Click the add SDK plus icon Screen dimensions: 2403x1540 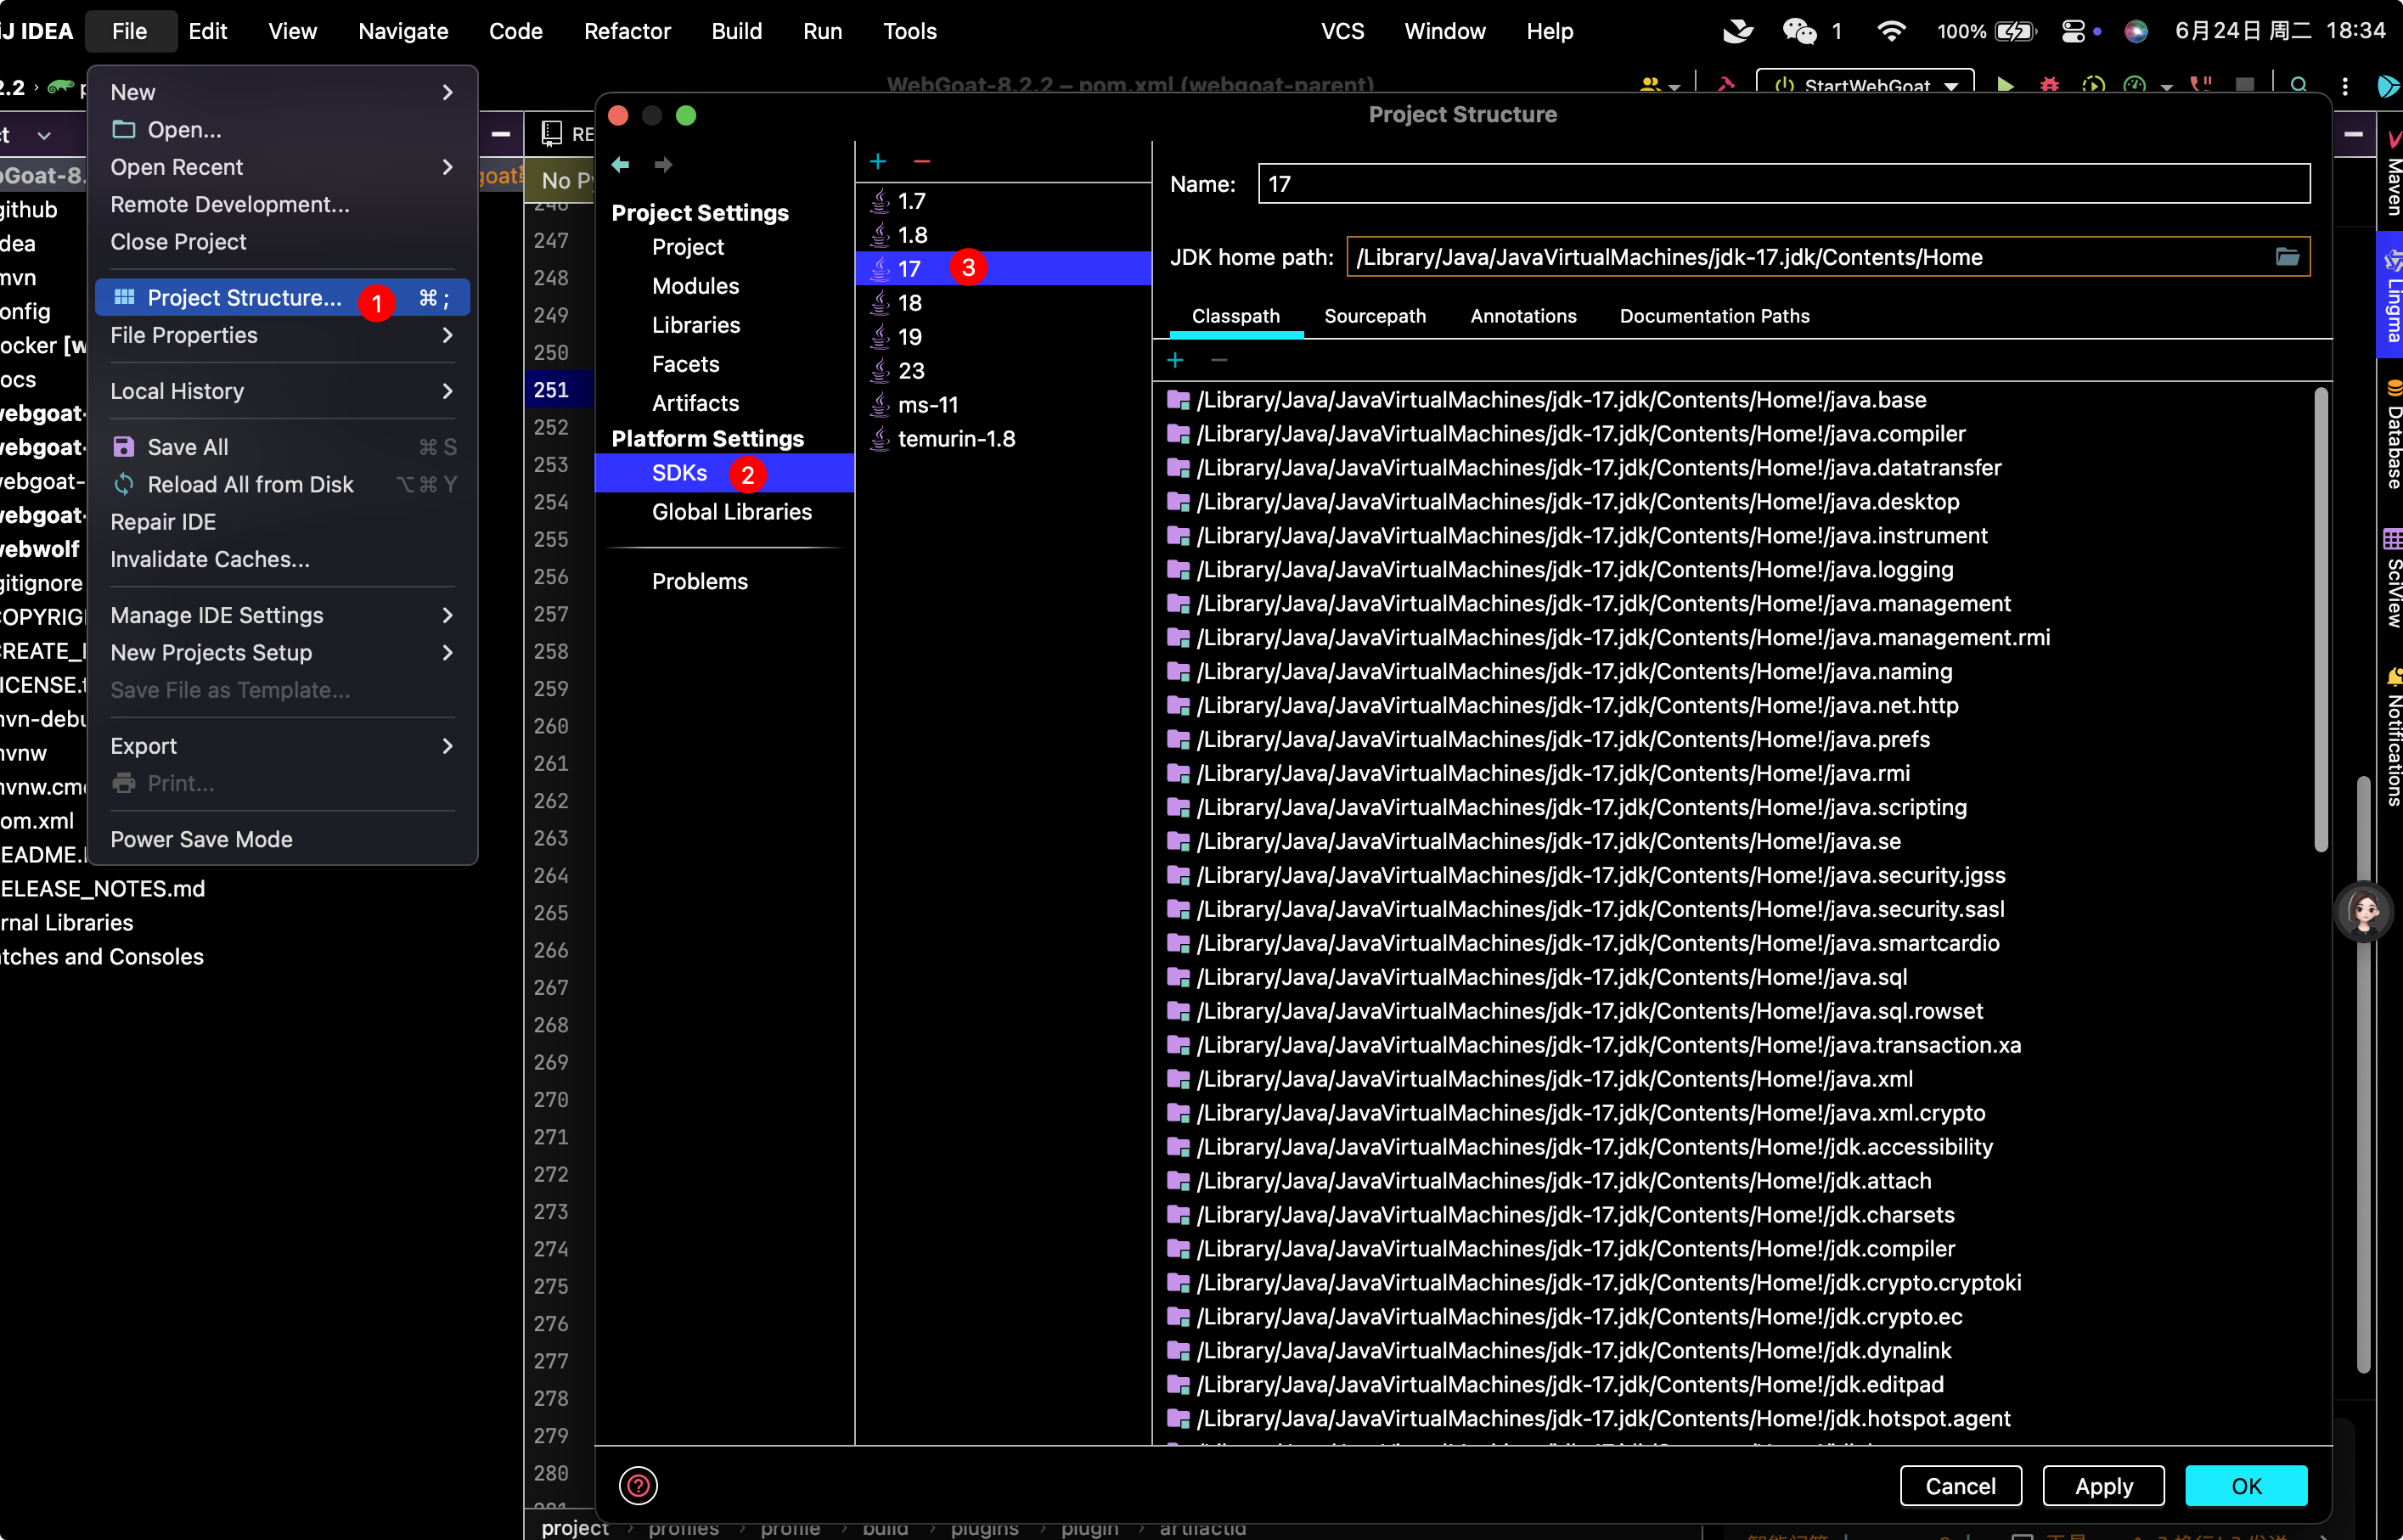point(878,161)
